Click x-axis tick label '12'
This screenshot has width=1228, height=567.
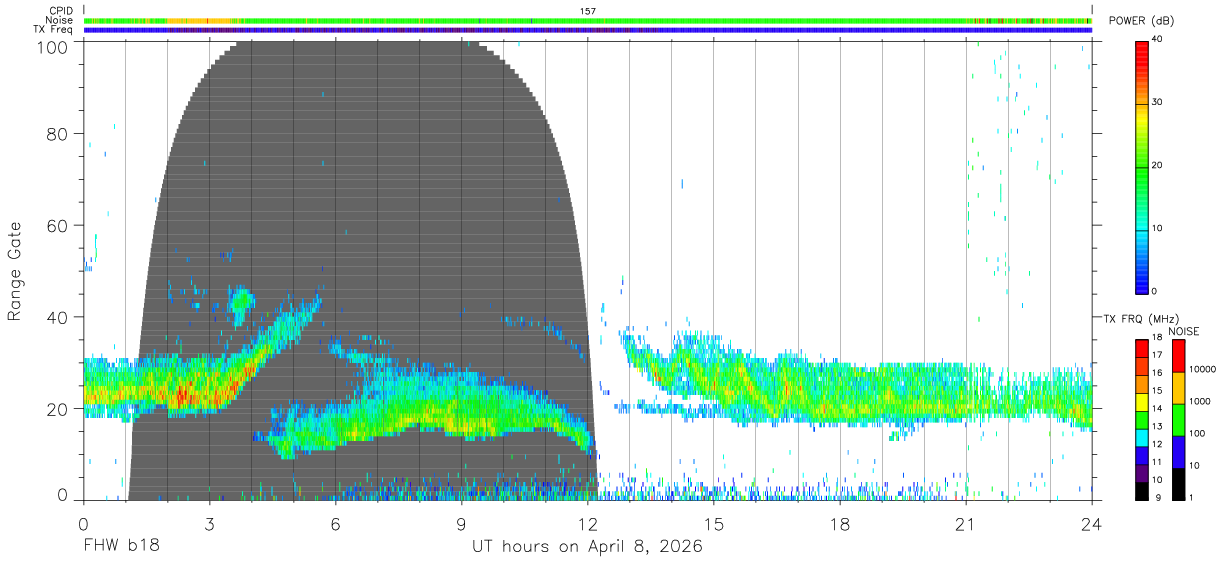coord(588,524)
